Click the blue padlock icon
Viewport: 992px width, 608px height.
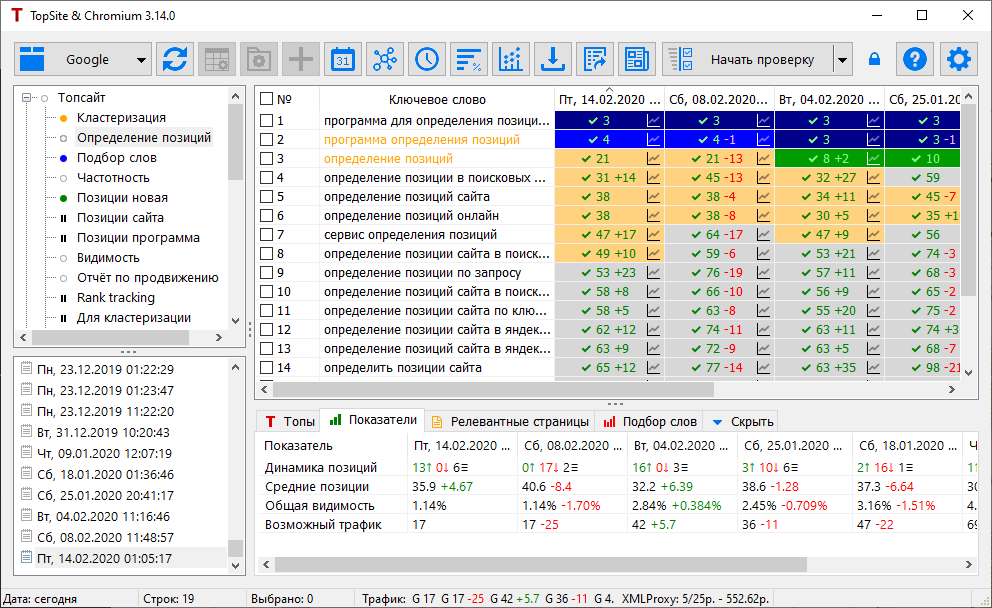pyautogui.click(x=875, y=60)
